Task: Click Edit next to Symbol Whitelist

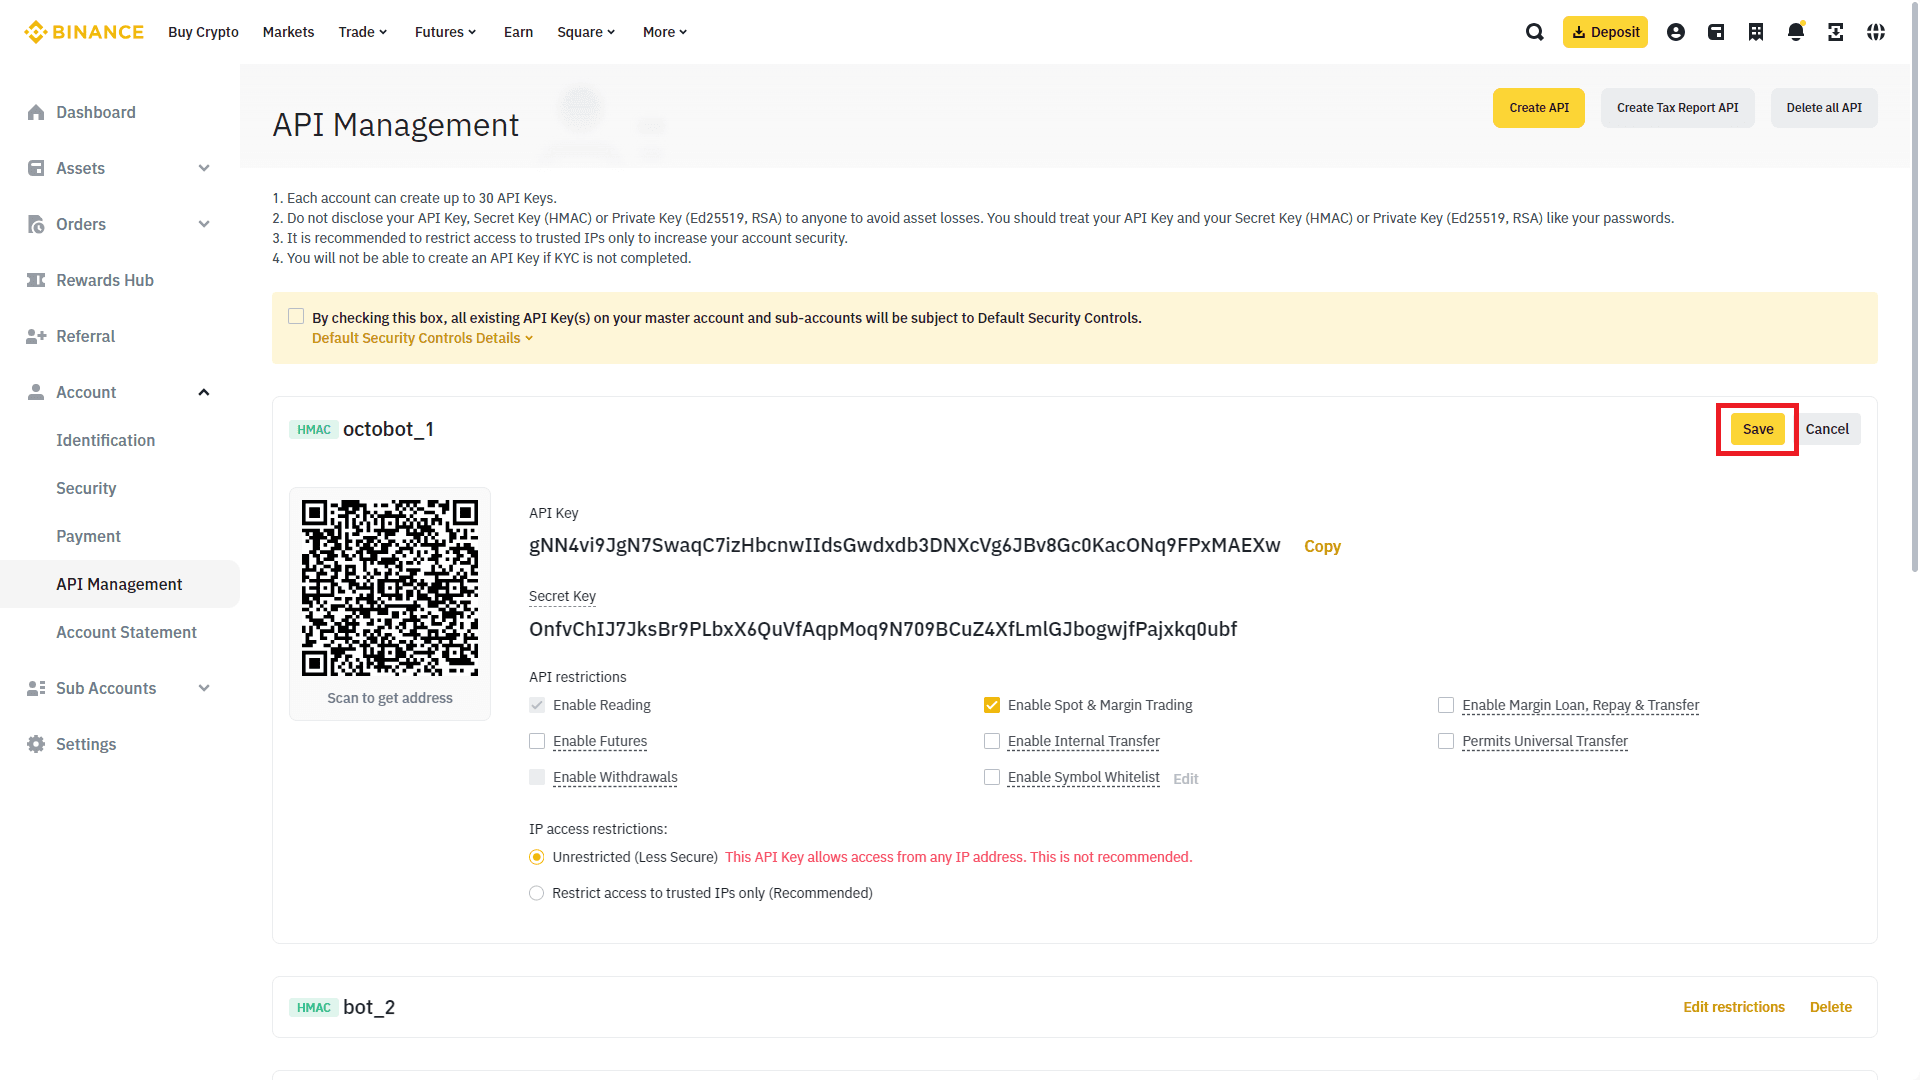Action: point(1186,779)
